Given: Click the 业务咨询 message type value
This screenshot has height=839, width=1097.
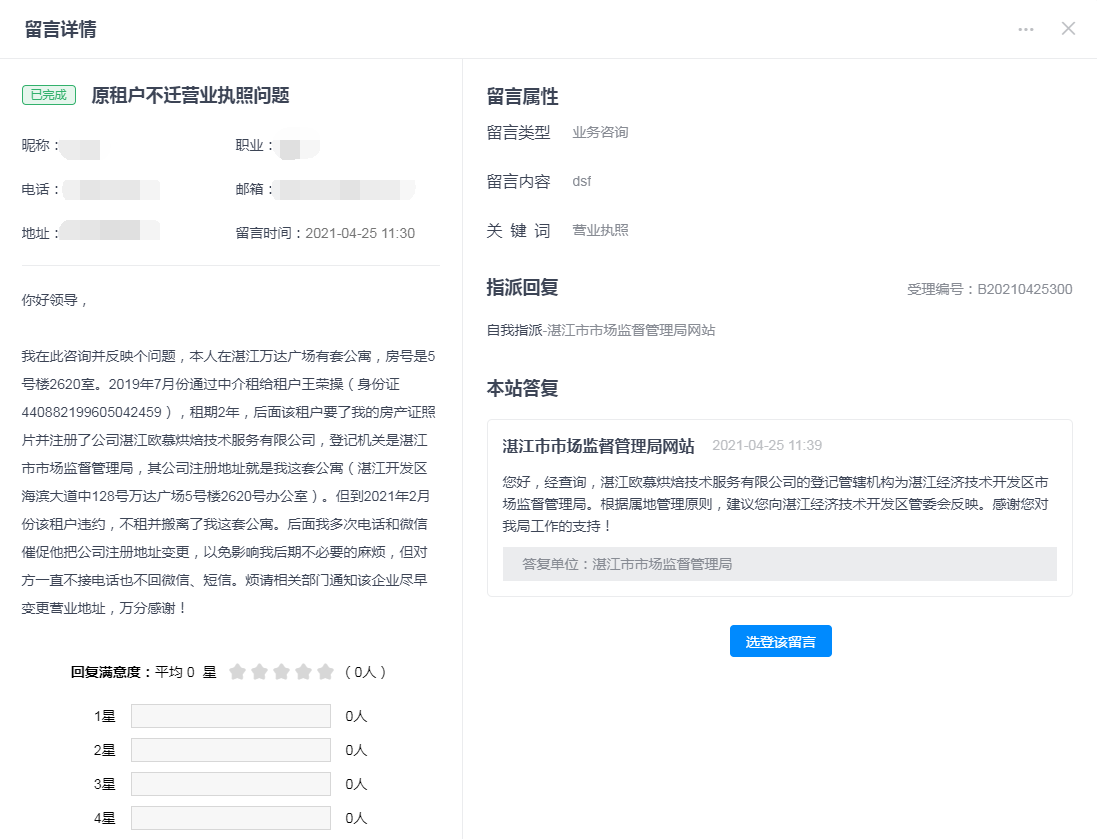Looking at the screenshot, I should [600, 132].
